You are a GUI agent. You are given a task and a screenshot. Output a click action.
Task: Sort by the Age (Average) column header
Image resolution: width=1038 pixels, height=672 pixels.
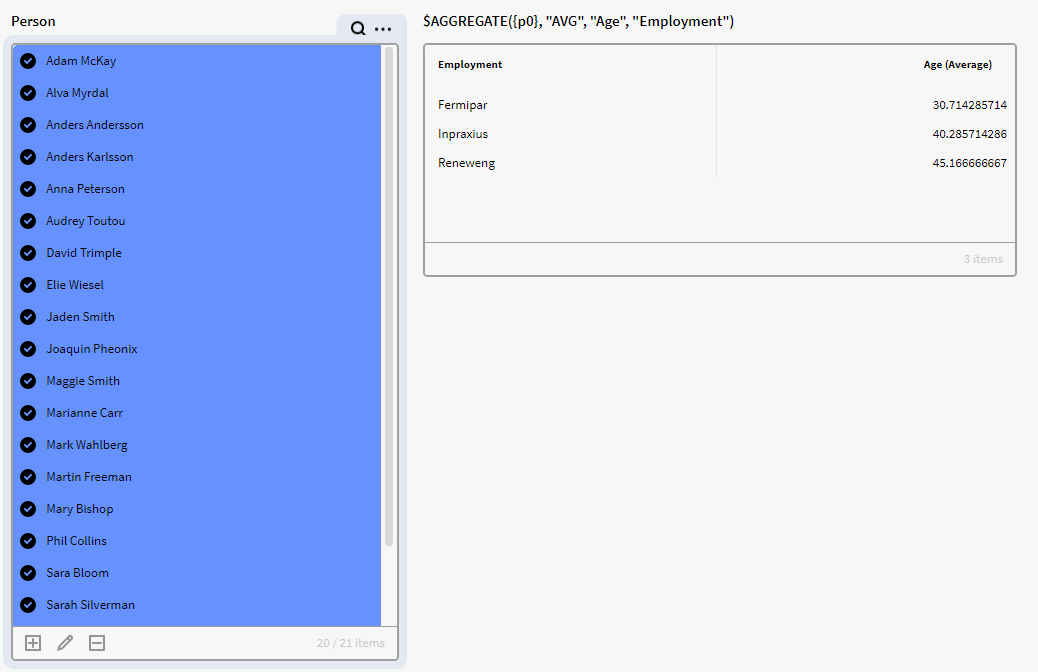957,65
